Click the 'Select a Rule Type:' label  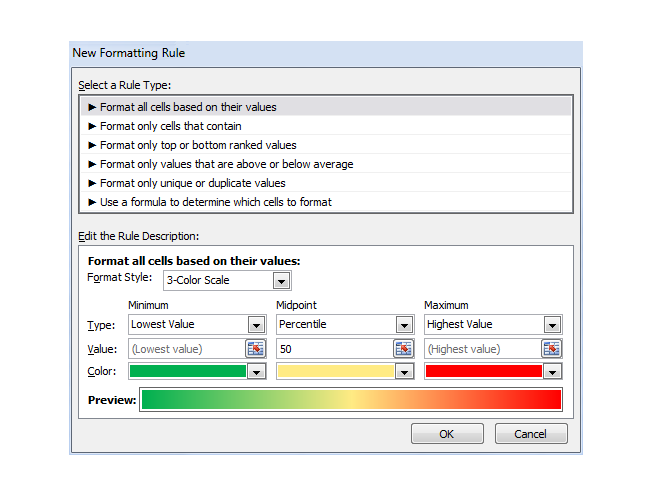pos(125,85)
